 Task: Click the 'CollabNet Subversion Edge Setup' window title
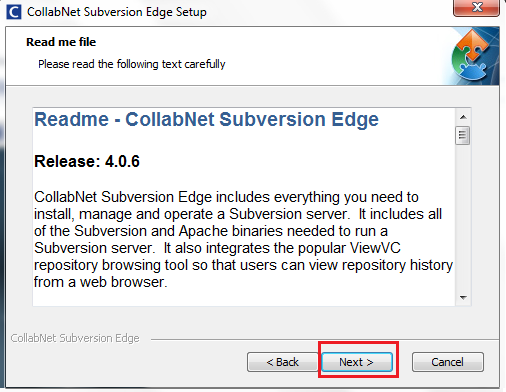click(x=117, y=12)
